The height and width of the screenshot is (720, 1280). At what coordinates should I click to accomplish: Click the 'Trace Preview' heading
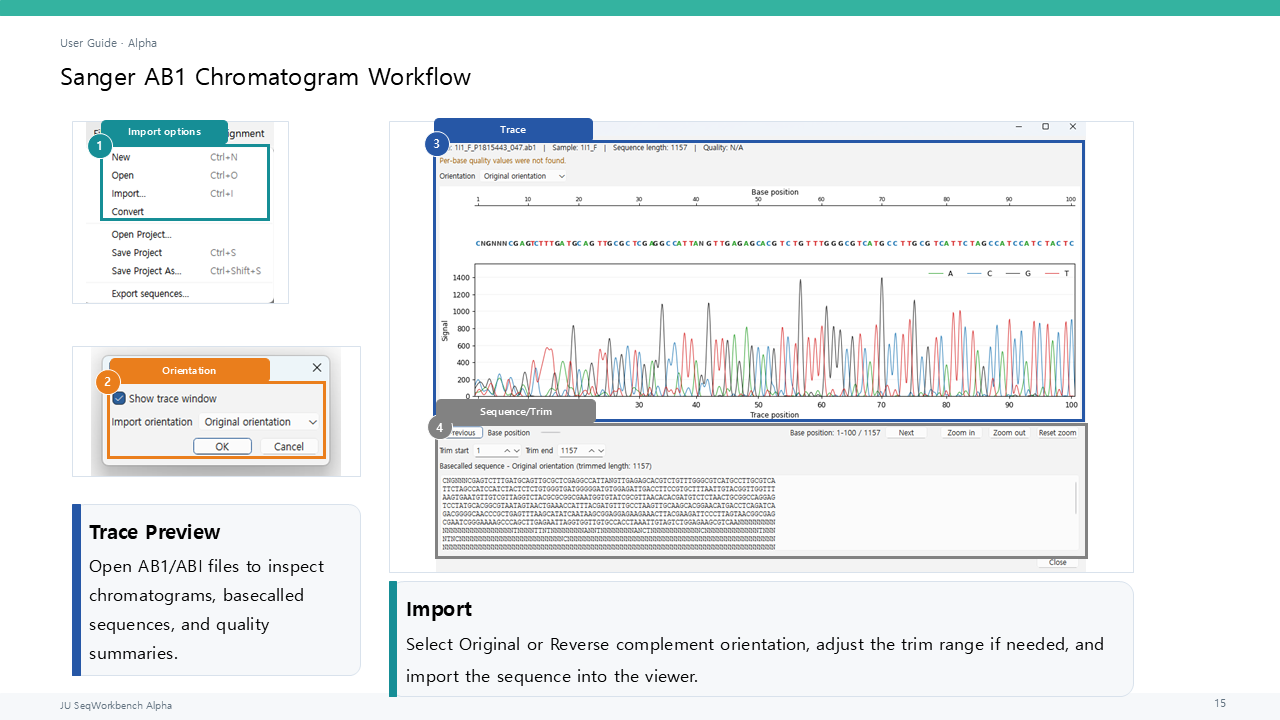pos(155,532)
